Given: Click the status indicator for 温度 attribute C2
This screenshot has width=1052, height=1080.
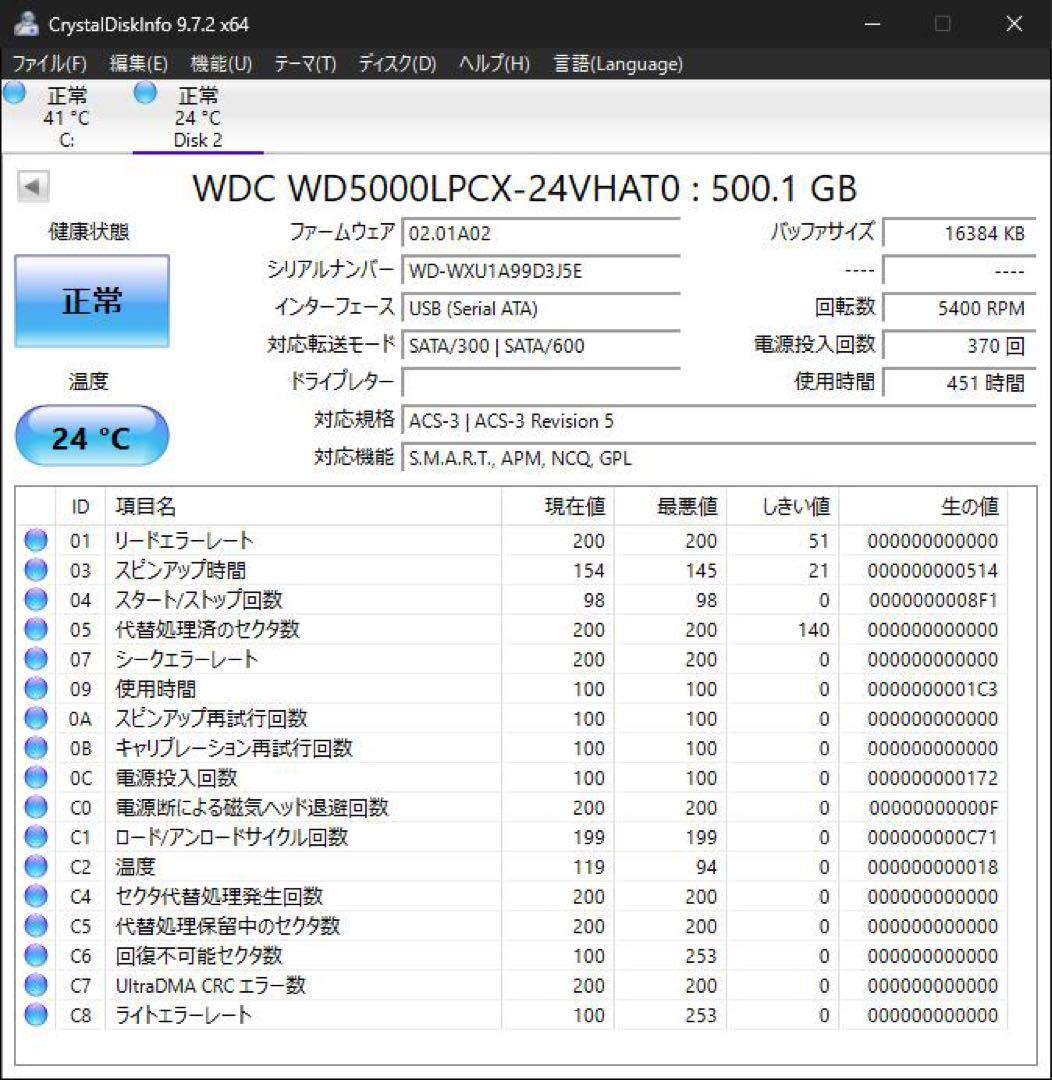Looking at the screenshot, I should [x=35, y=867].
